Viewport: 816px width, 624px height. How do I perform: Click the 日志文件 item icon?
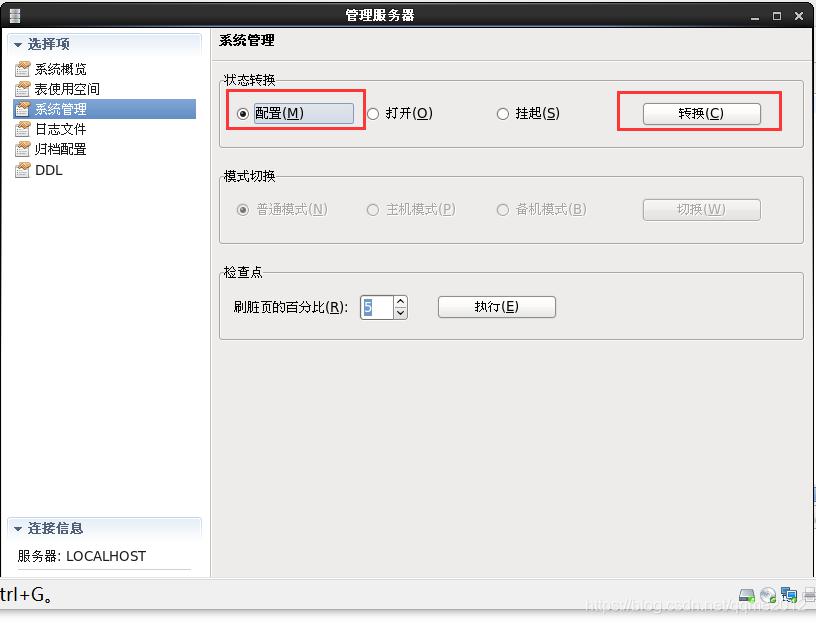tap(22, 129)
